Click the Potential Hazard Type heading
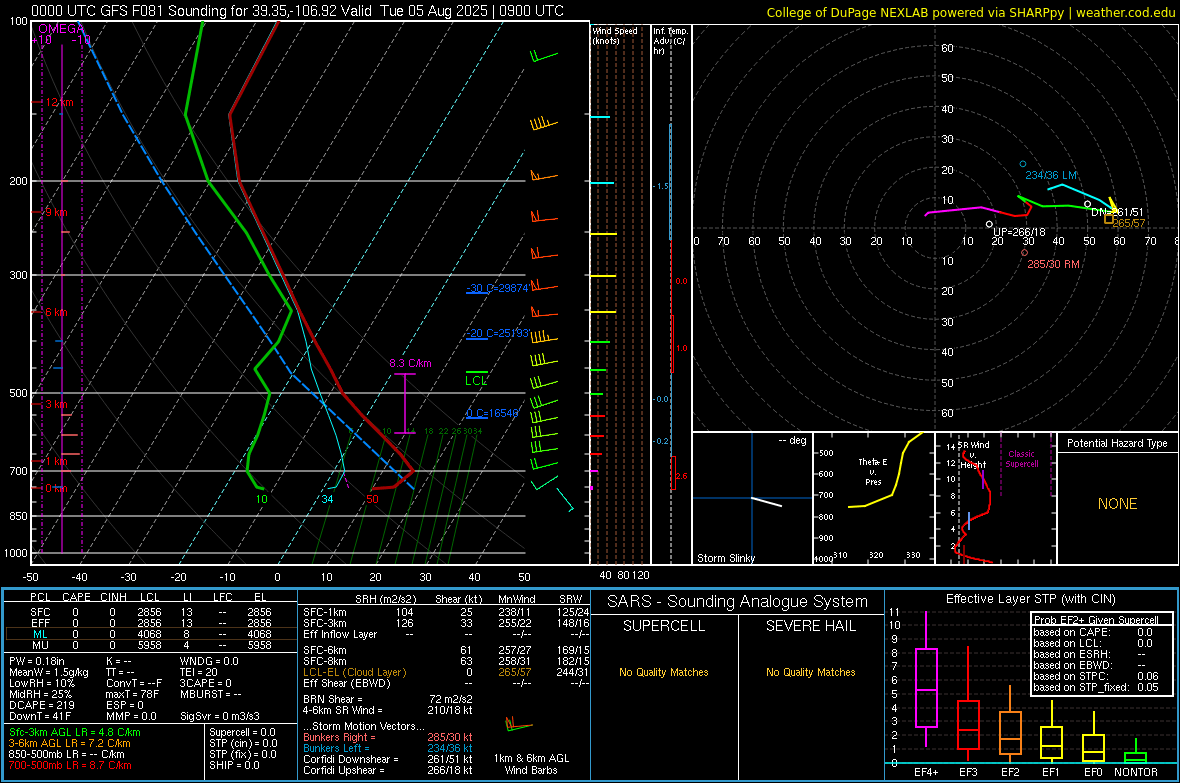 click(x=1117, y=443)
